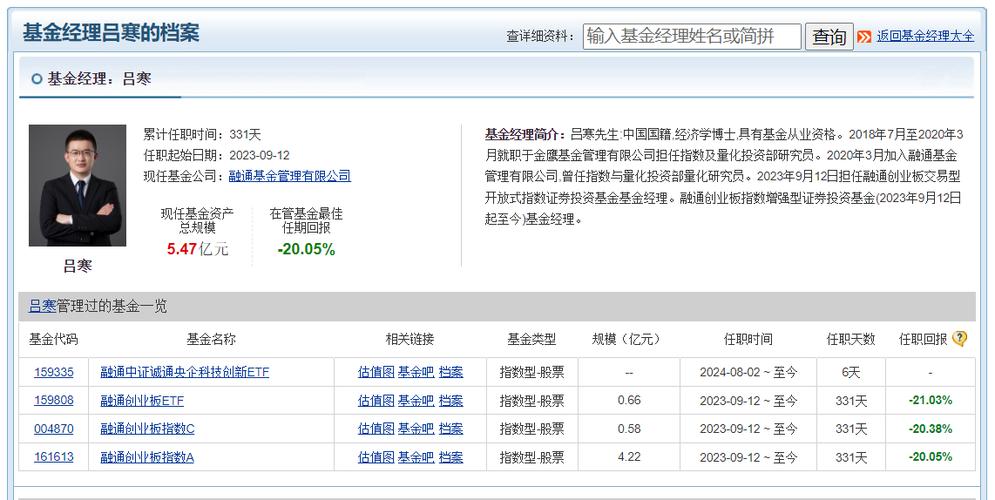Viewport: 995px width, 500px height.
Task: Open fund code 161613
Action: [54, 457]
